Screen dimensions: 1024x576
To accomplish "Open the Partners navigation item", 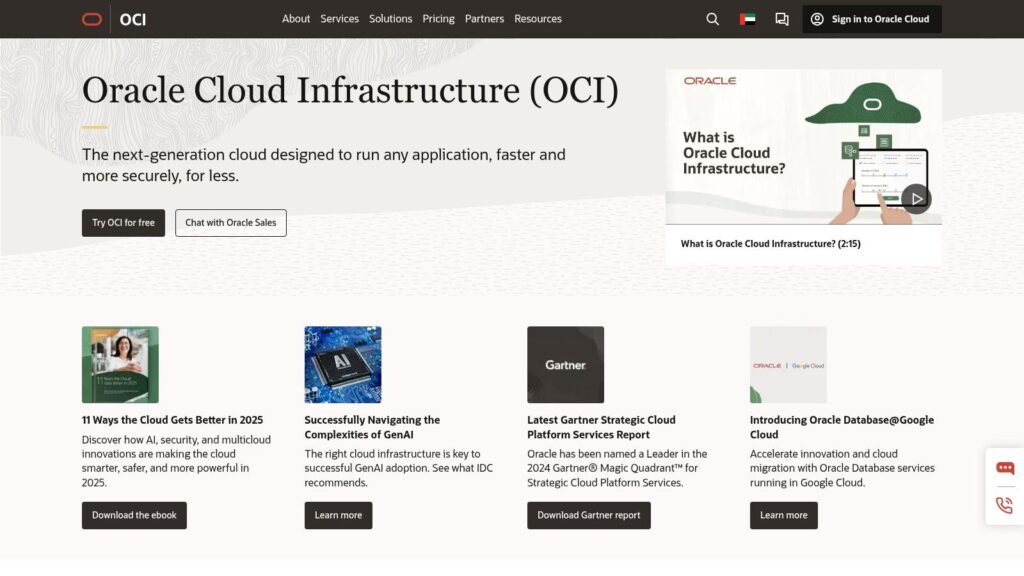I will coord(484,19).
